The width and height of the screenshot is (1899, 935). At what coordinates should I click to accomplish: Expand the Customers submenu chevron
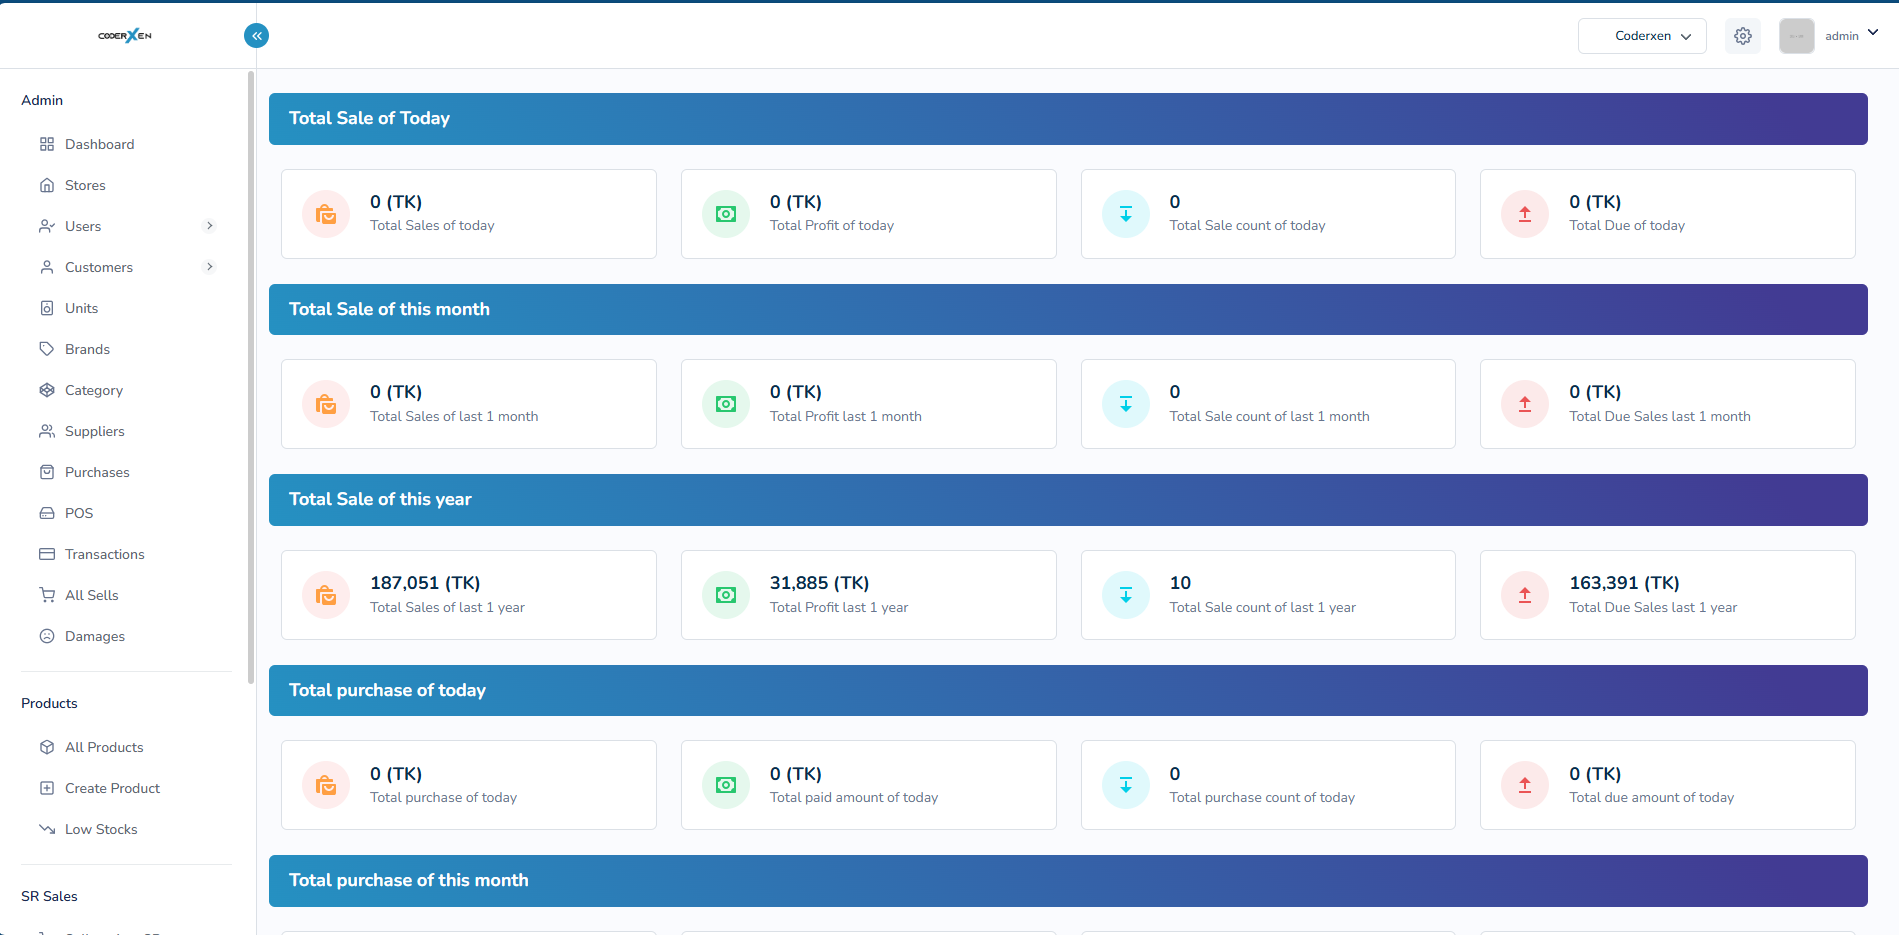[209, 267]
